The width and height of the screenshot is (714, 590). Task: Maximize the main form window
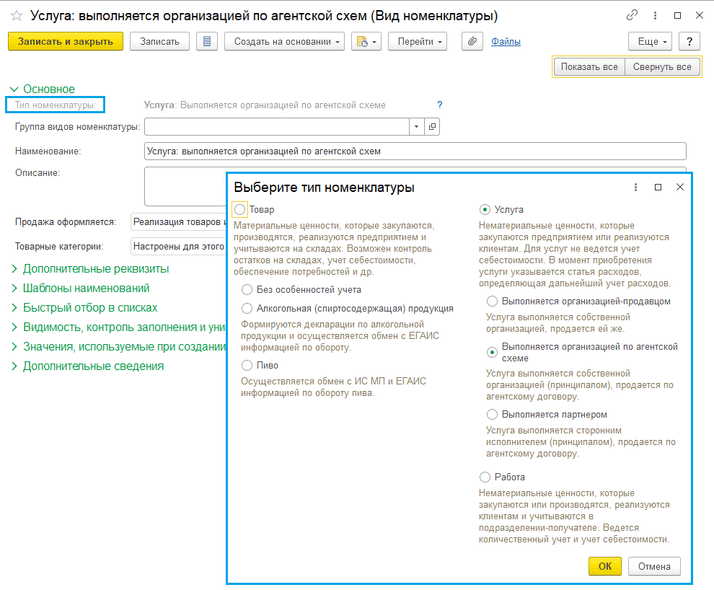(x=677, y=15)
